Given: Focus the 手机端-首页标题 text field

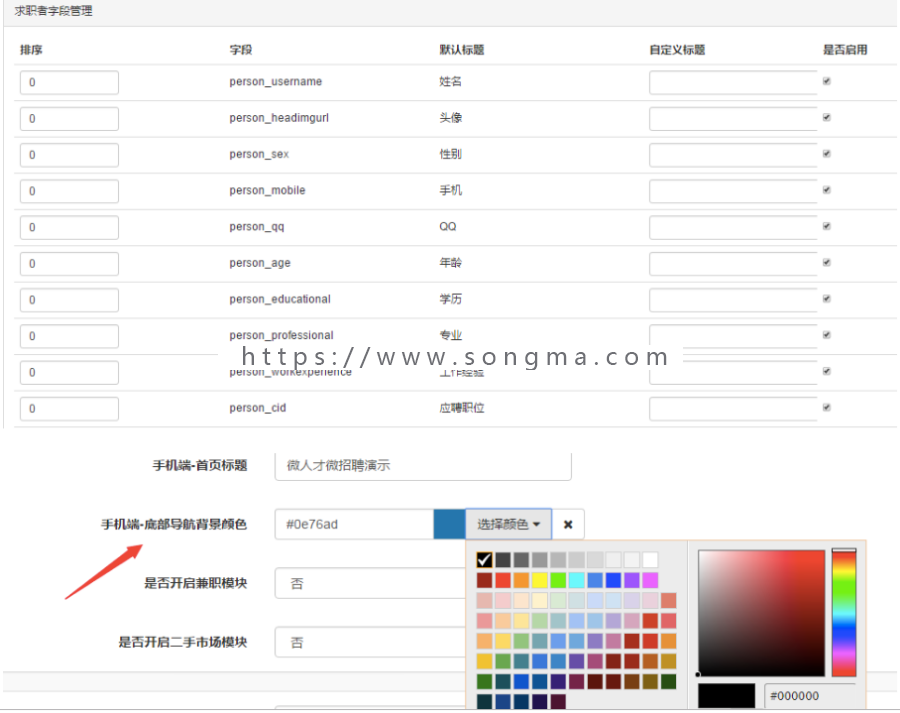Looking at the screenshot, I should pyautogui.click(x=423, y=466).
